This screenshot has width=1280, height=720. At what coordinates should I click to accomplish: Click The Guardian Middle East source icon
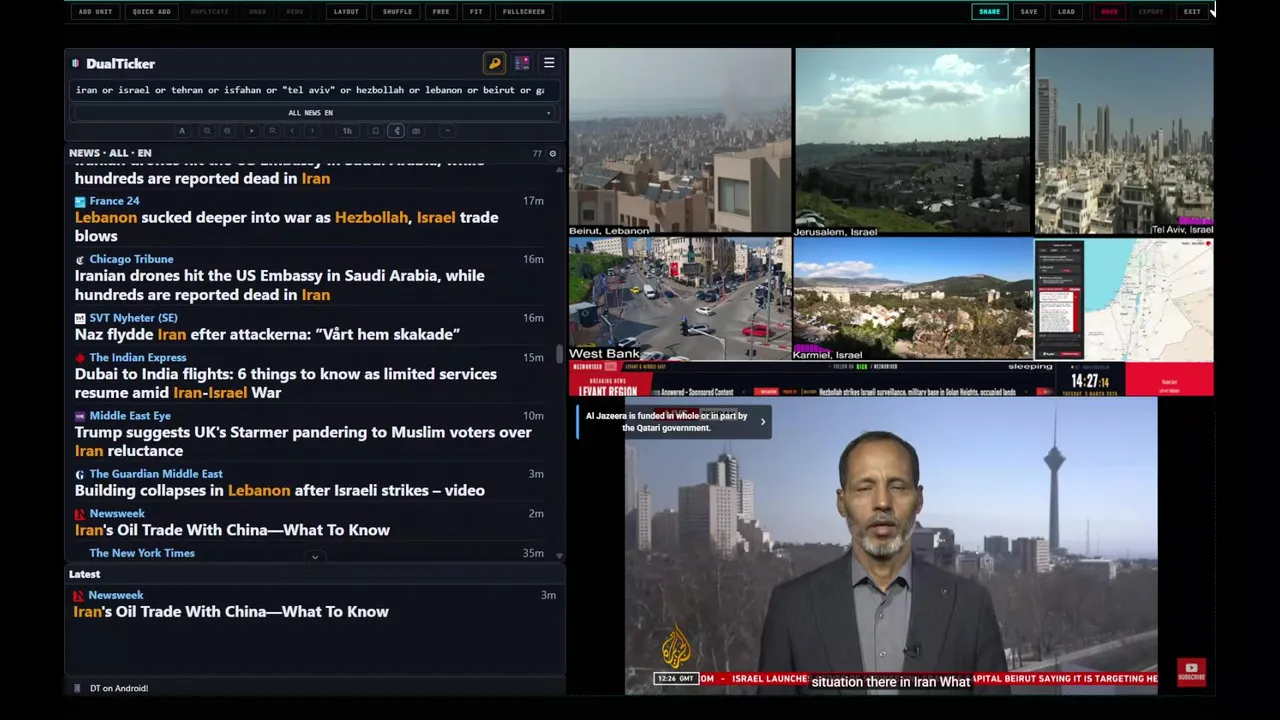[x=80, y=474]
